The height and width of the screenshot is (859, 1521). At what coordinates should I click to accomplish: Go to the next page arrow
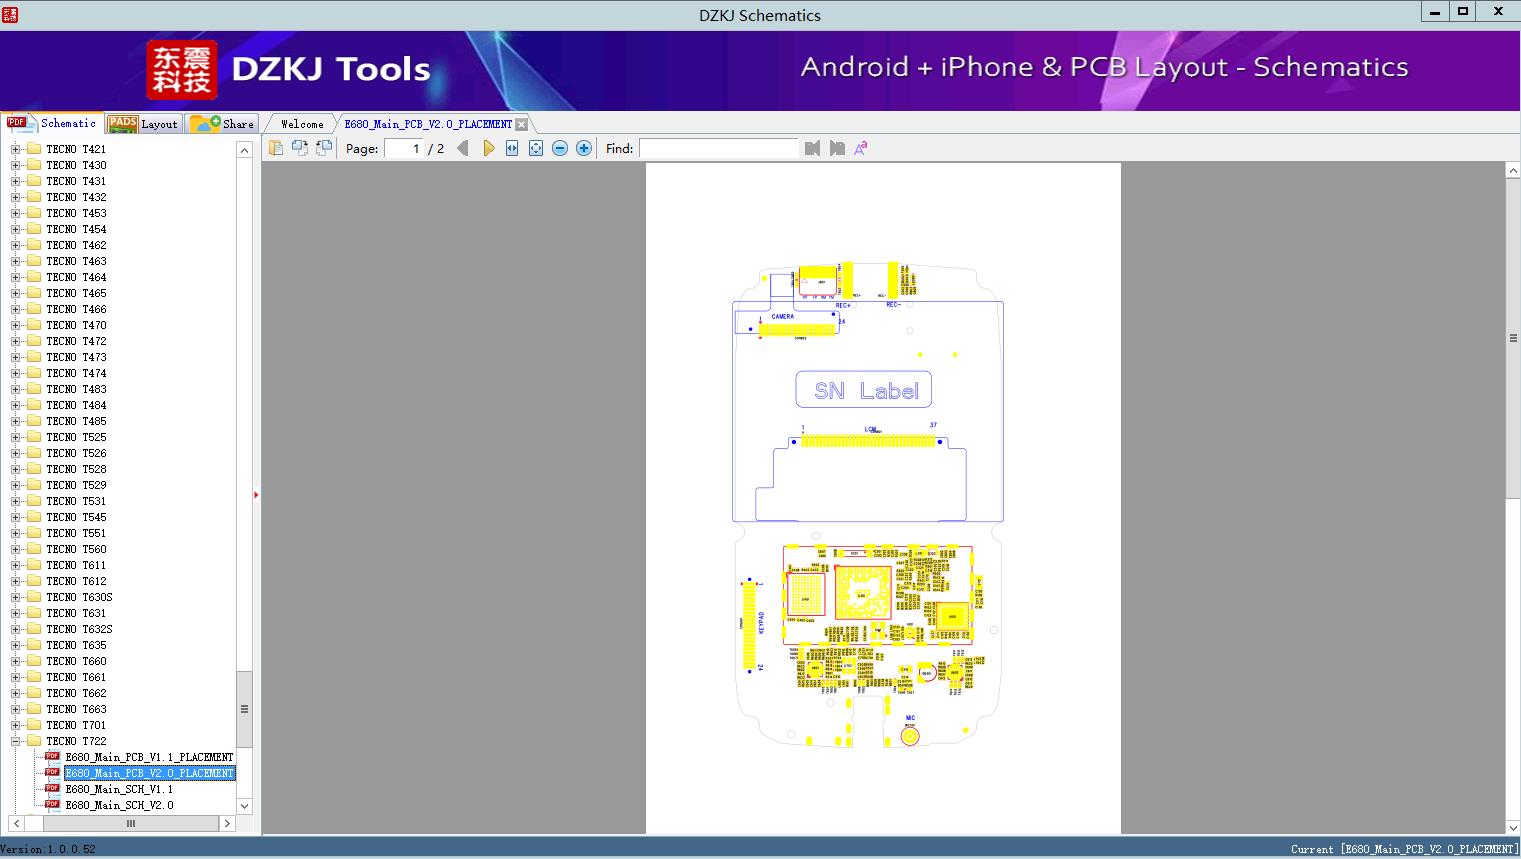(x=488, y=148)
